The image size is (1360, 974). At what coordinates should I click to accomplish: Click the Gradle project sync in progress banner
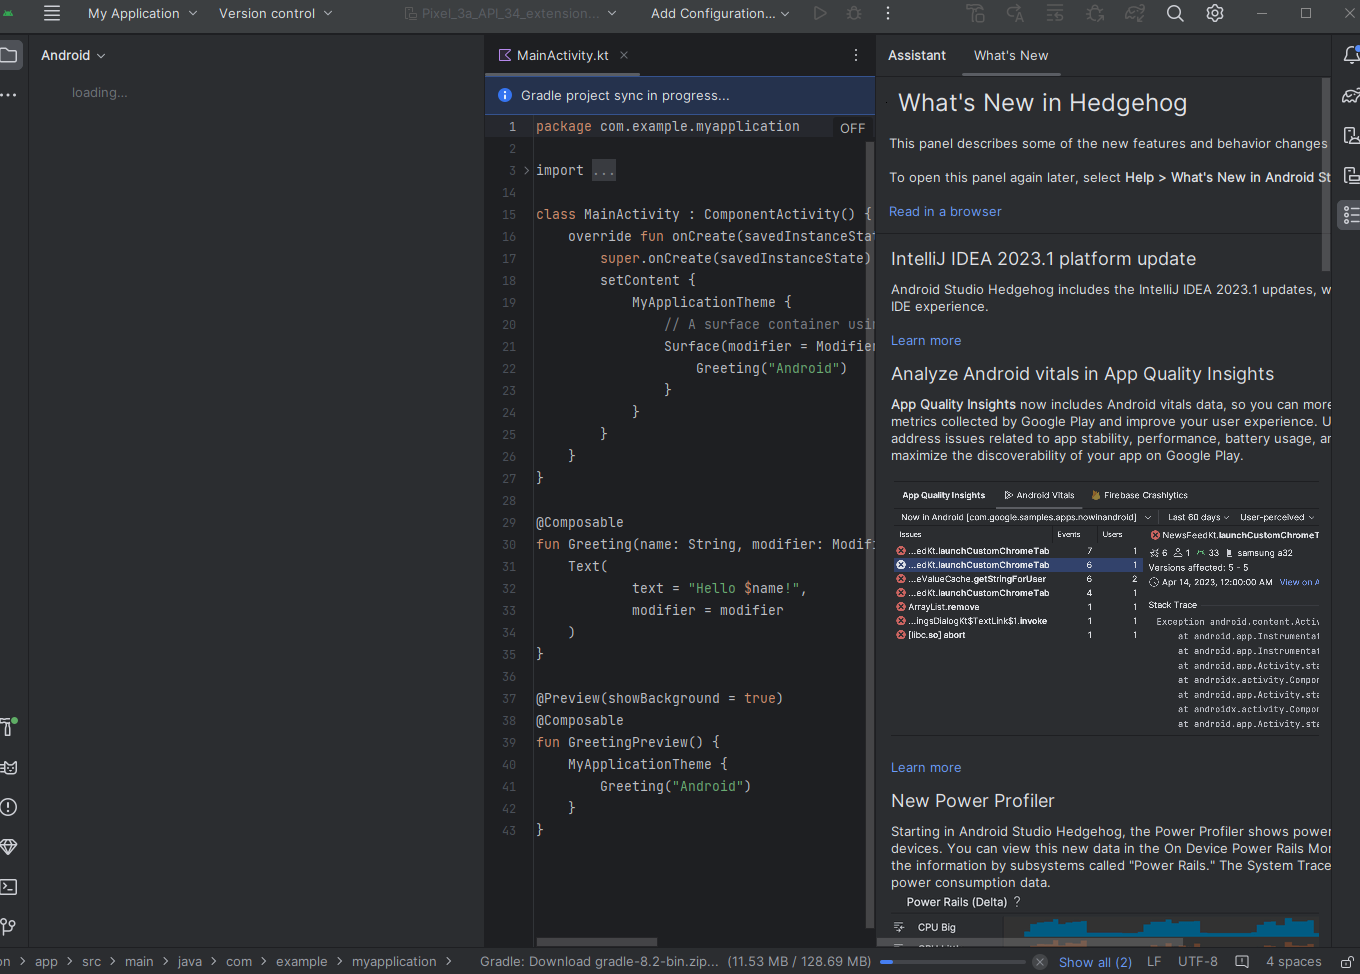point(680,96)
